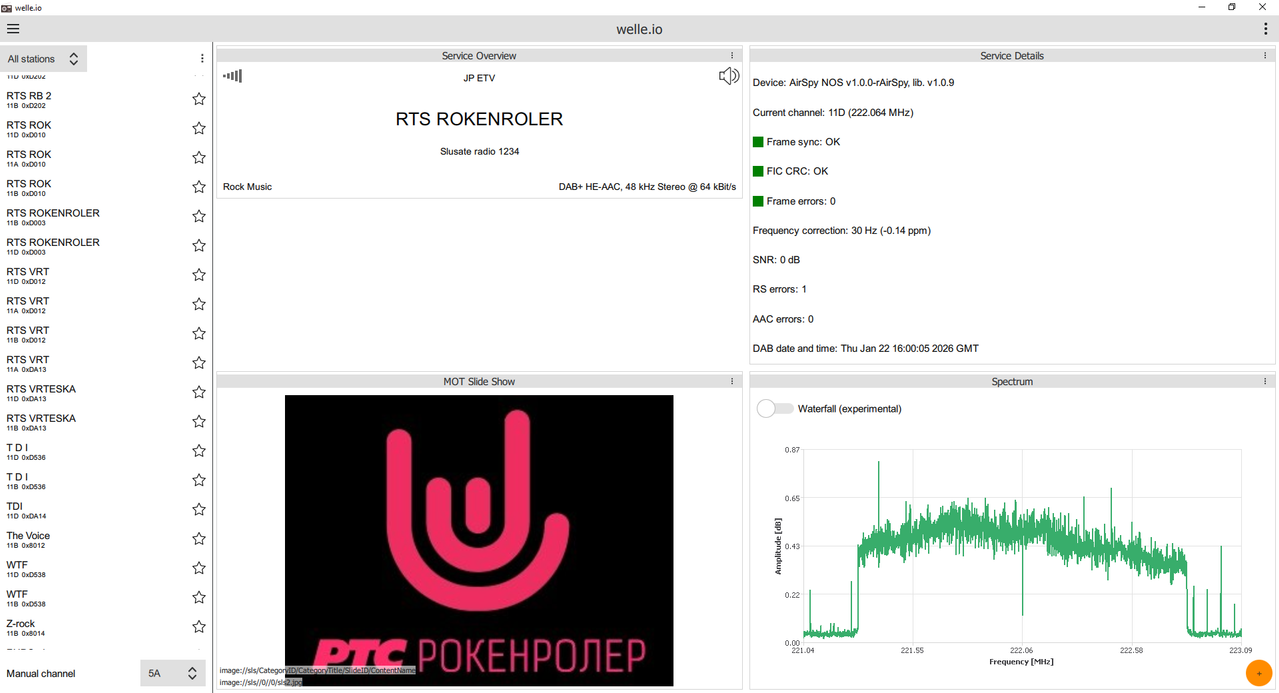
Task: Star RTS VRT station 11A 0xD012
Action: [199, 304]
